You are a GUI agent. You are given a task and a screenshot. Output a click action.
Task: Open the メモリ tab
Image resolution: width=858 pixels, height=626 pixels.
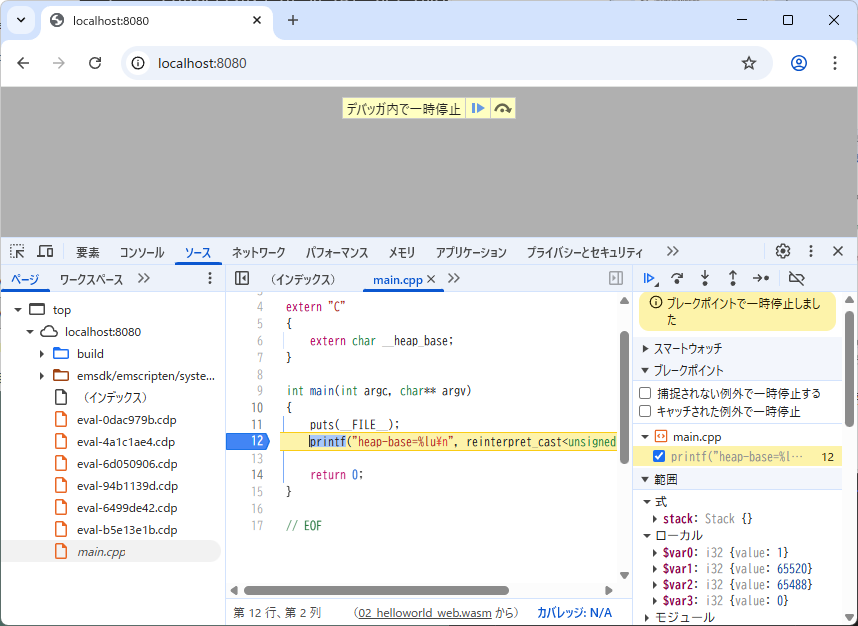402,252
